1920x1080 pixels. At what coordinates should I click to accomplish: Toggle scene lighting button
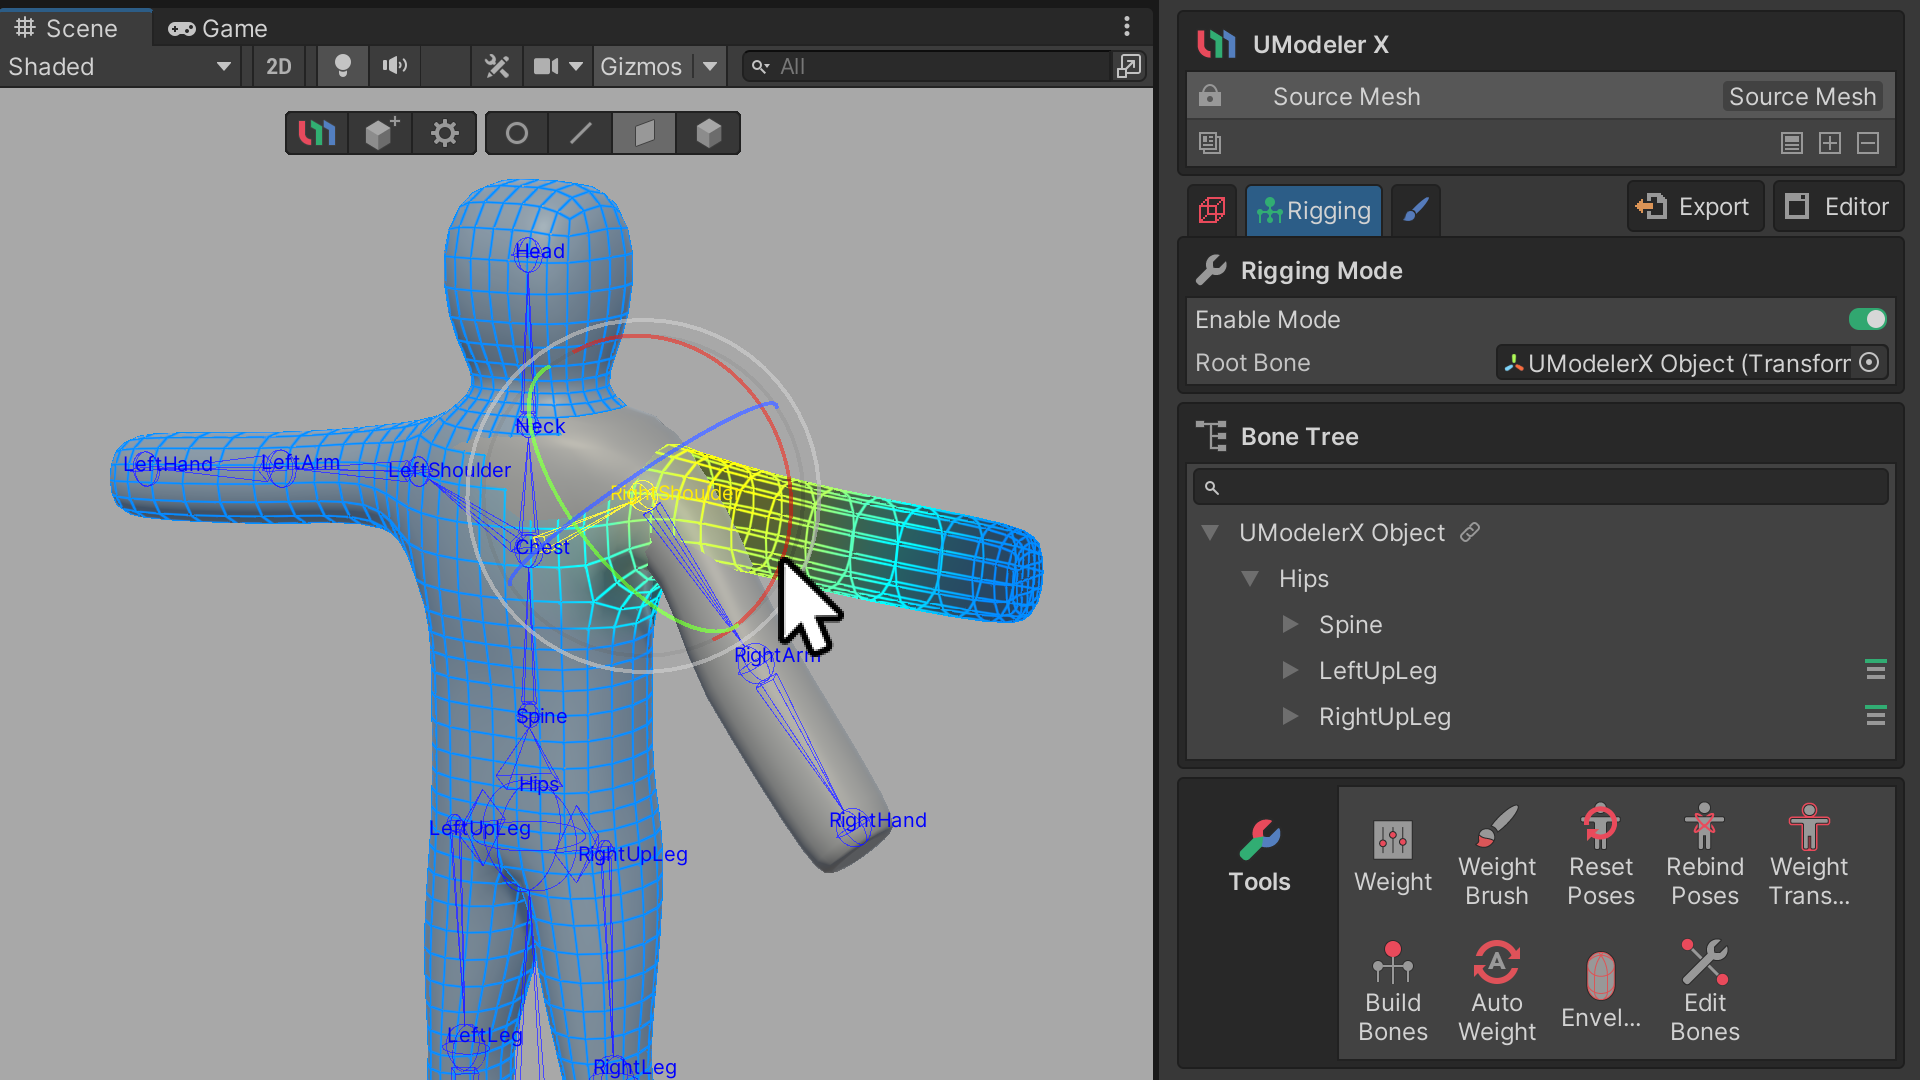342,66
